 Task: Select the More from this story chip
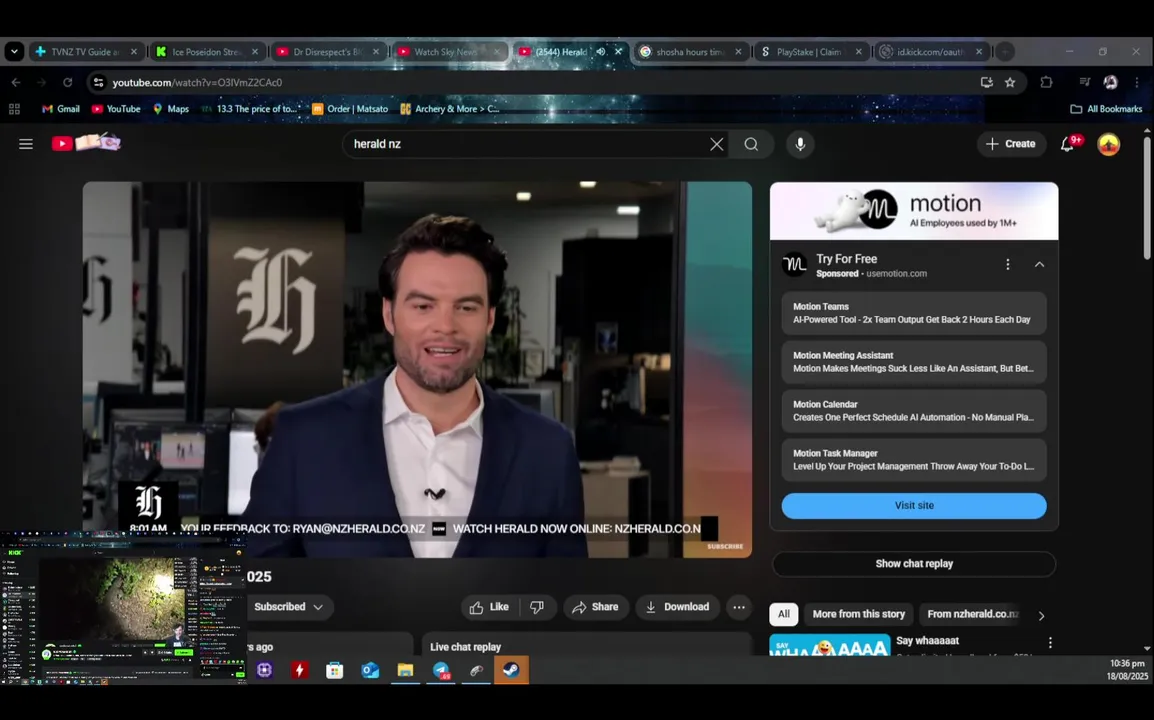858,614
